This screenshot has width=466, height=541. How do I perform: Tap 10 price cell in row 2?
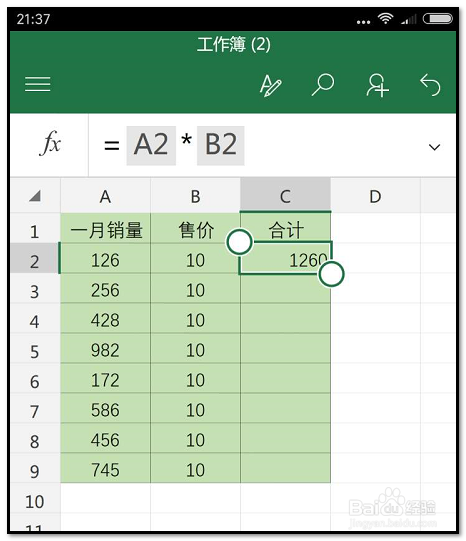point(196,259)
